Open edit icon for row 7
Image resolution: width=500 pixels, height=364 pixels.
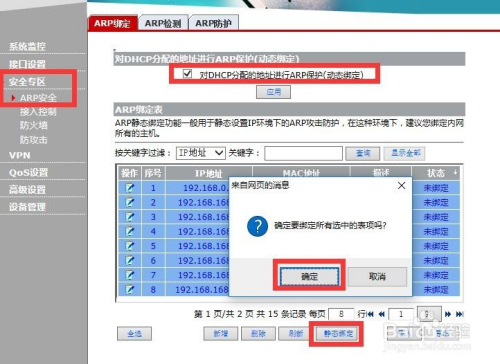130,275
